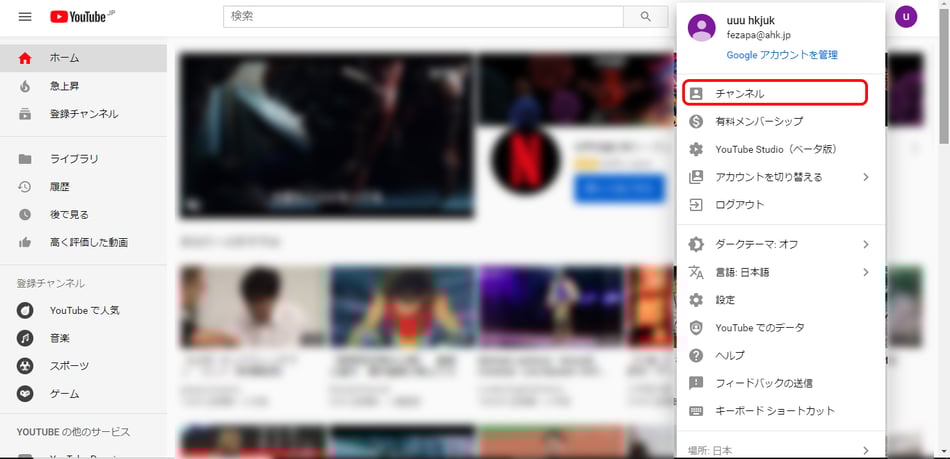
Task: Click the チャンネル person icon in menu
Action: [696, 93]
